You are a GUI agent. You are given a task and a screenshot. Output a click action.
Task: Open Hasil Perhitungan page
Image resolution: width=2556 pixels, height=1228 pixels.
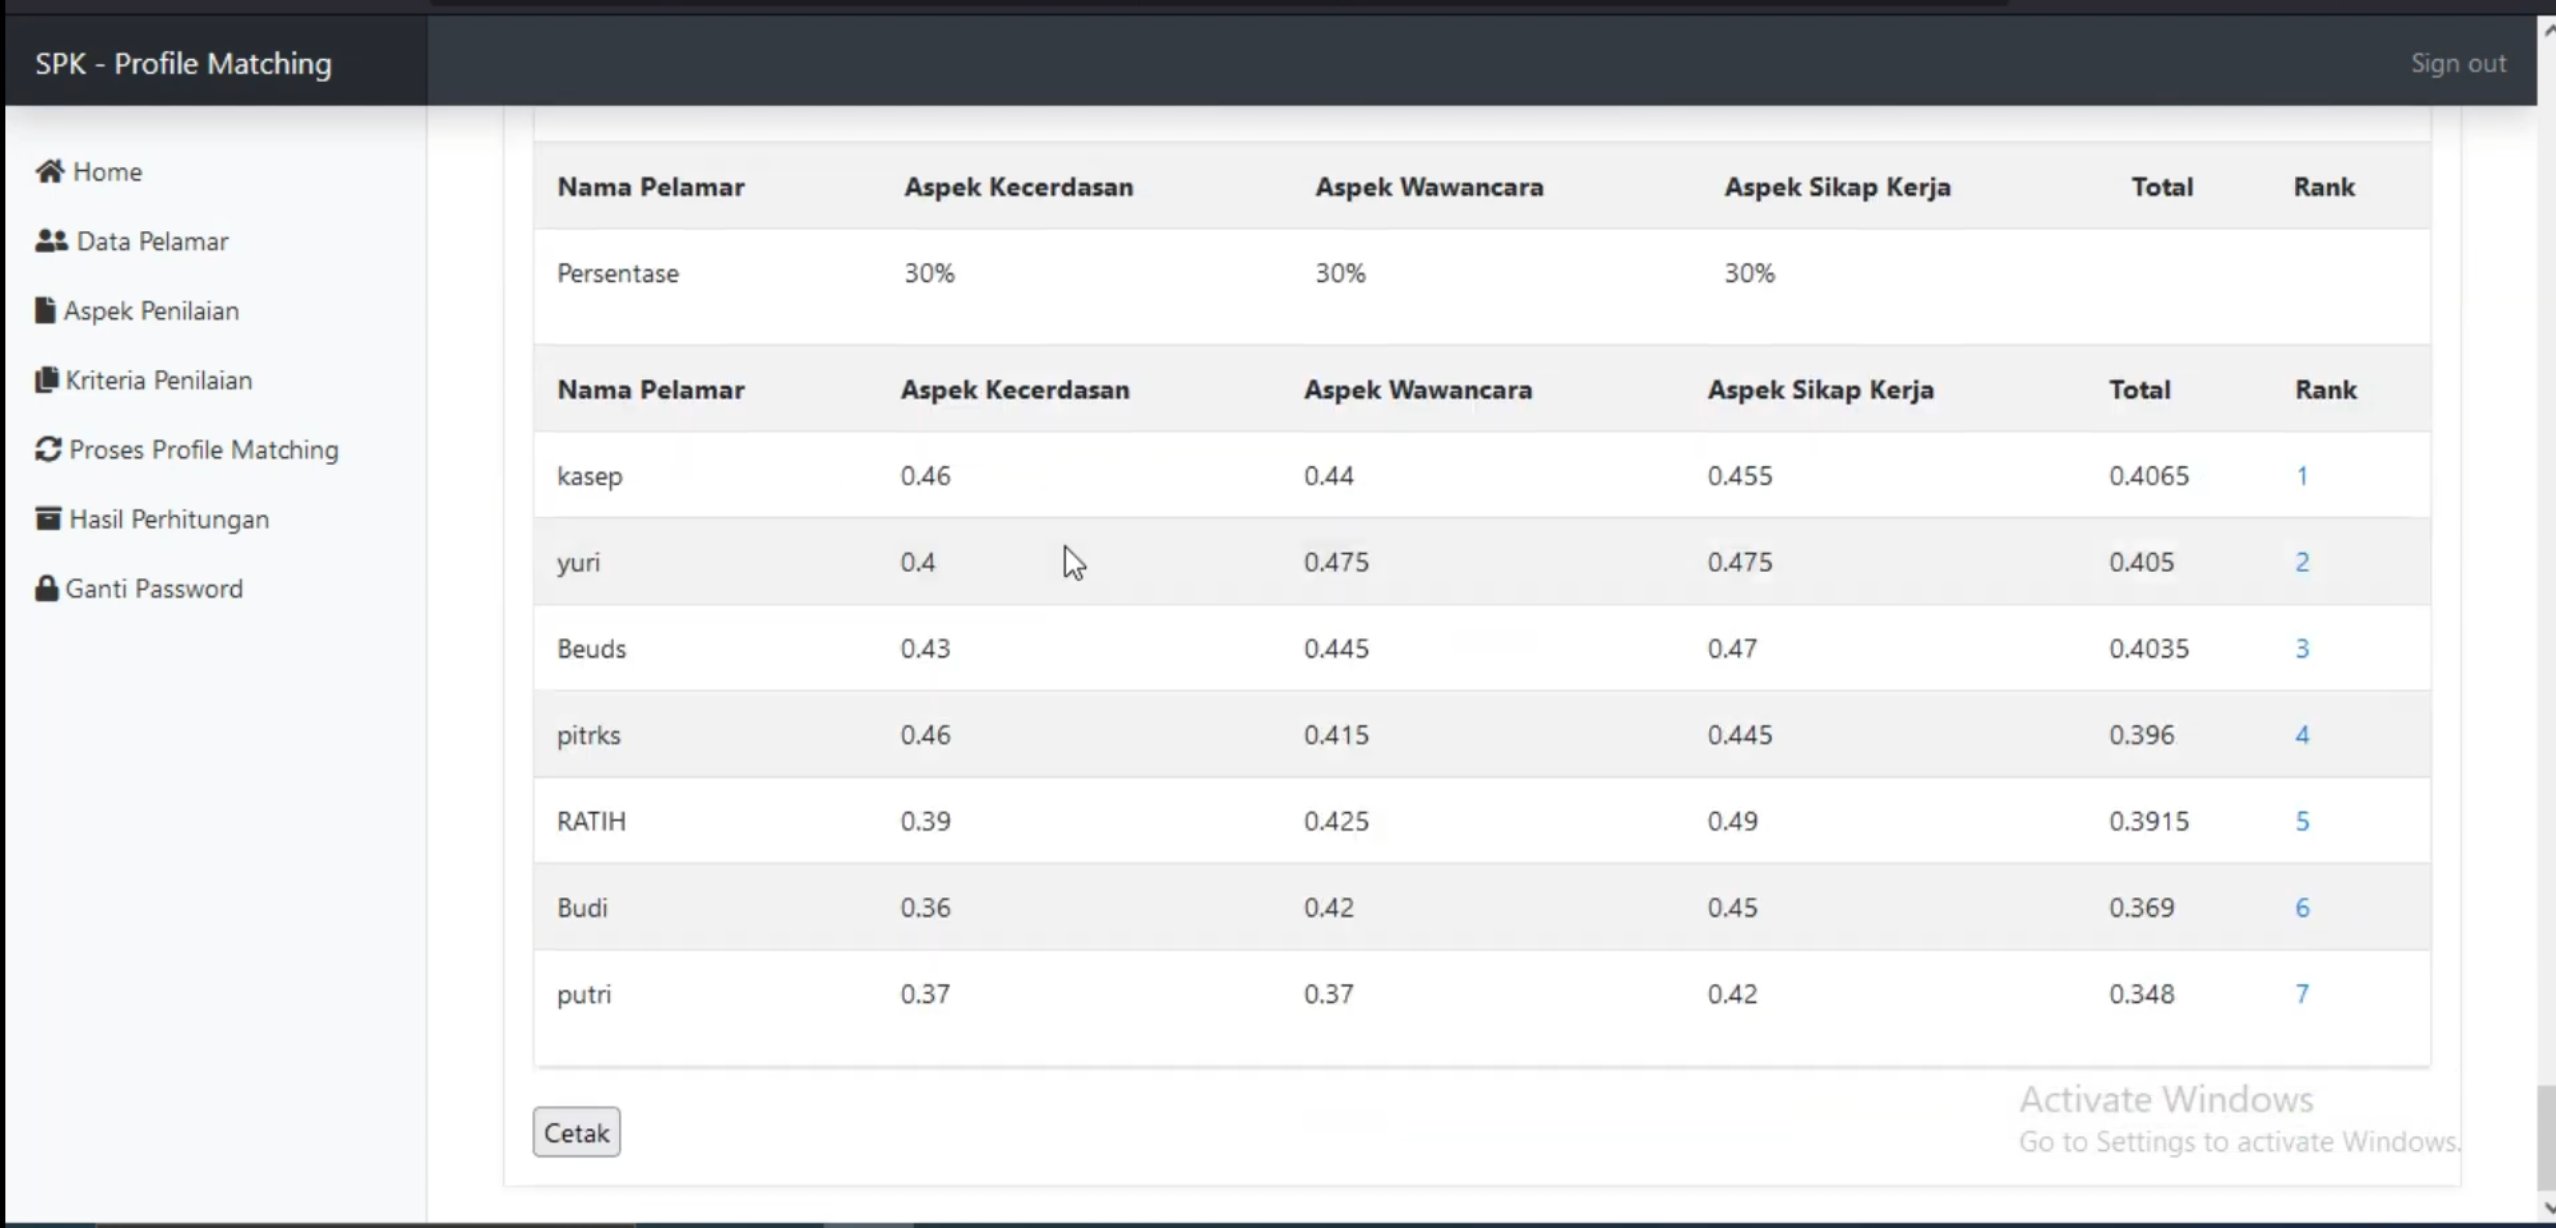[x=152, y=519]
